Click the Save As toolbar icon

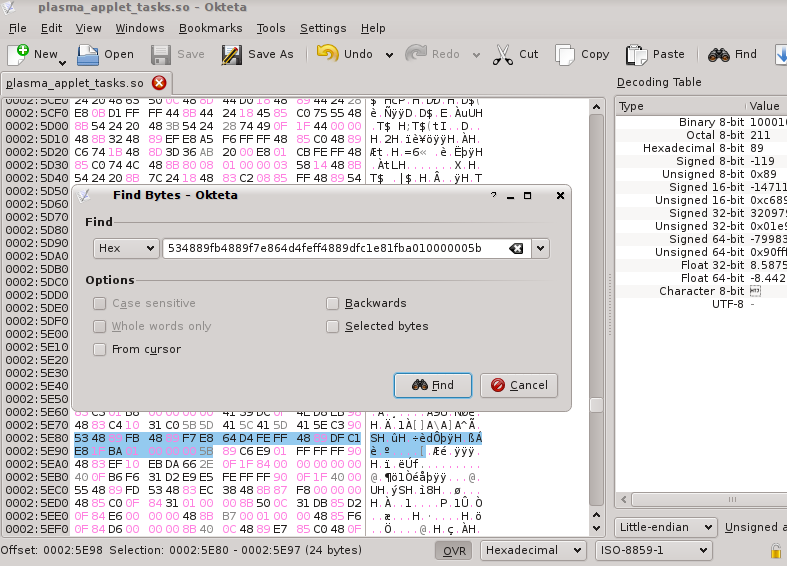(231, 54)
